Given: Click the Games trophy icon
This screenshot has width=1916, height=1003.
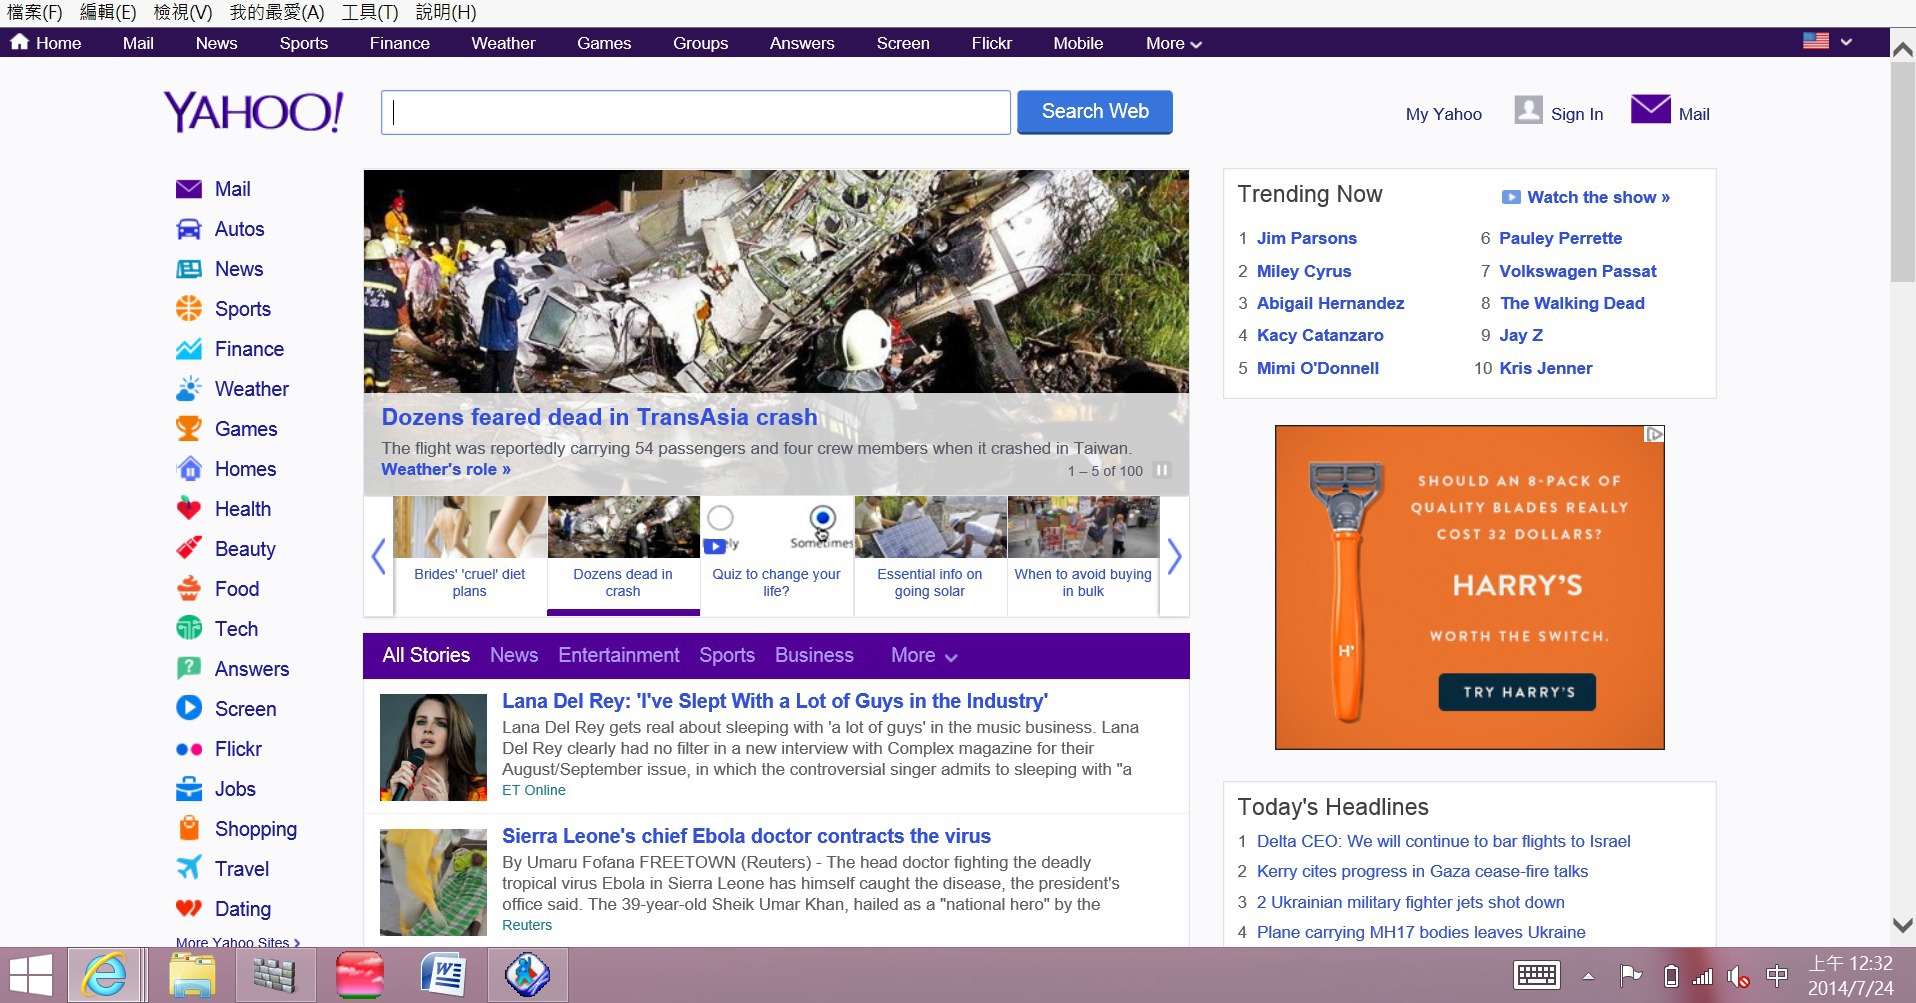Looking at the screenshot, I should pyautogui.click(x=189, y=429).
